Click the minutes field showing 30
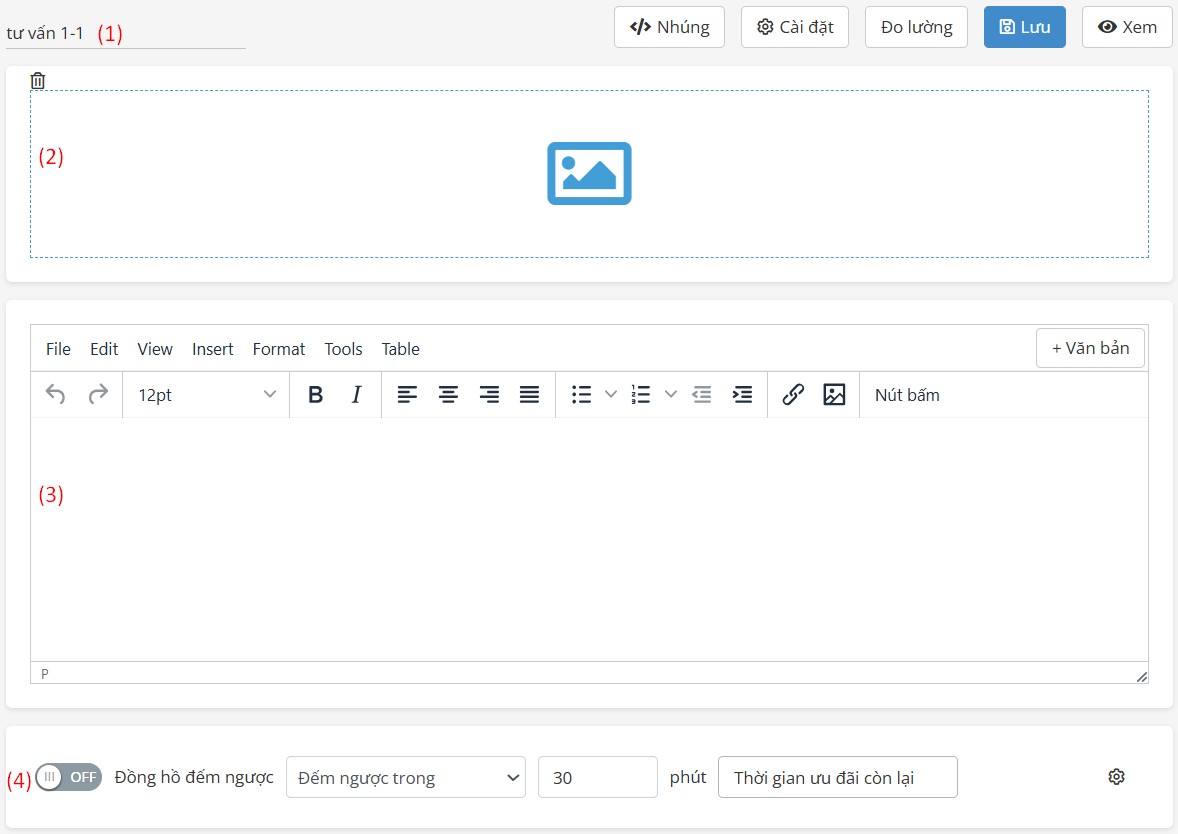 (597, 777)
